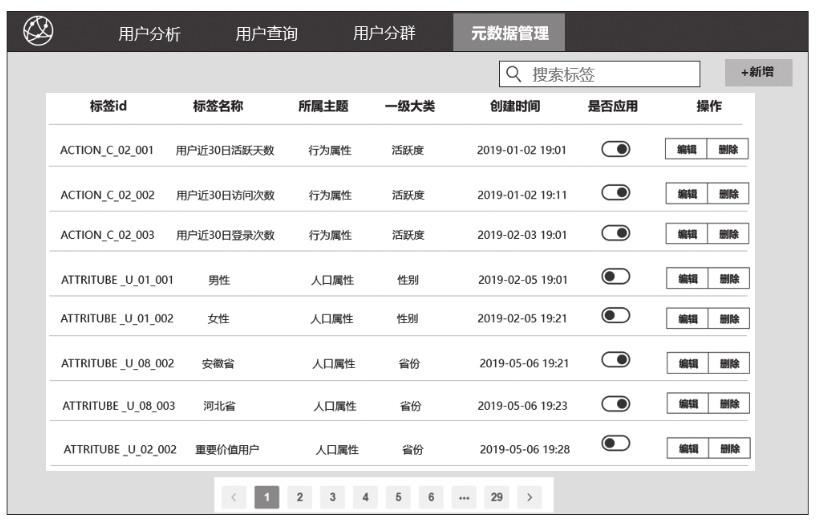Image resolution: width=818 pixels, height=524 pixels.
Task: Click the 标签名称 column header
Action: pyautogui.click(x=218, y=106)
